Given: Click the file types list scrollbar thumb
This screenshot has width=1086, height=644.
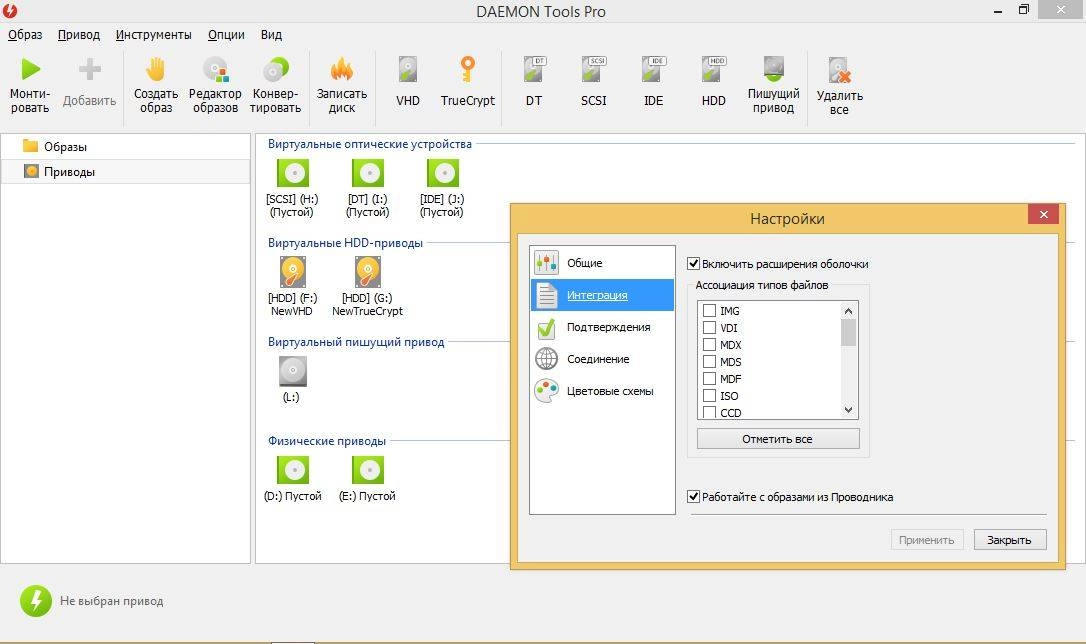Looking at the screenshot, I should [x=848, y=332].
